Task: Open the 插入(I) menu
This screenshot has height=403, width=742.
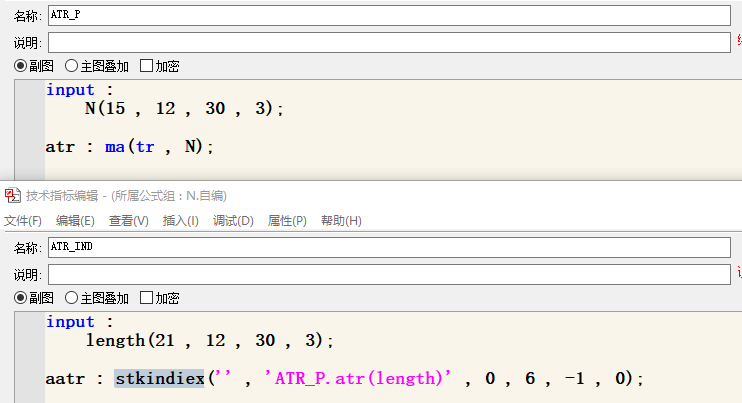Action: 180,221
